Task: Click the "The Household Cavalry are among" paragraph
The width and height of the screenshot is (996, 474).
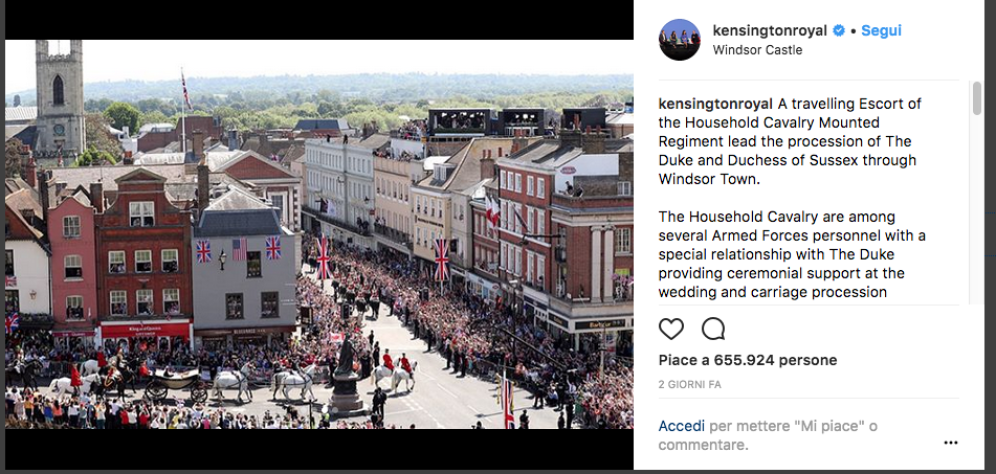Action: pos(792,255)
